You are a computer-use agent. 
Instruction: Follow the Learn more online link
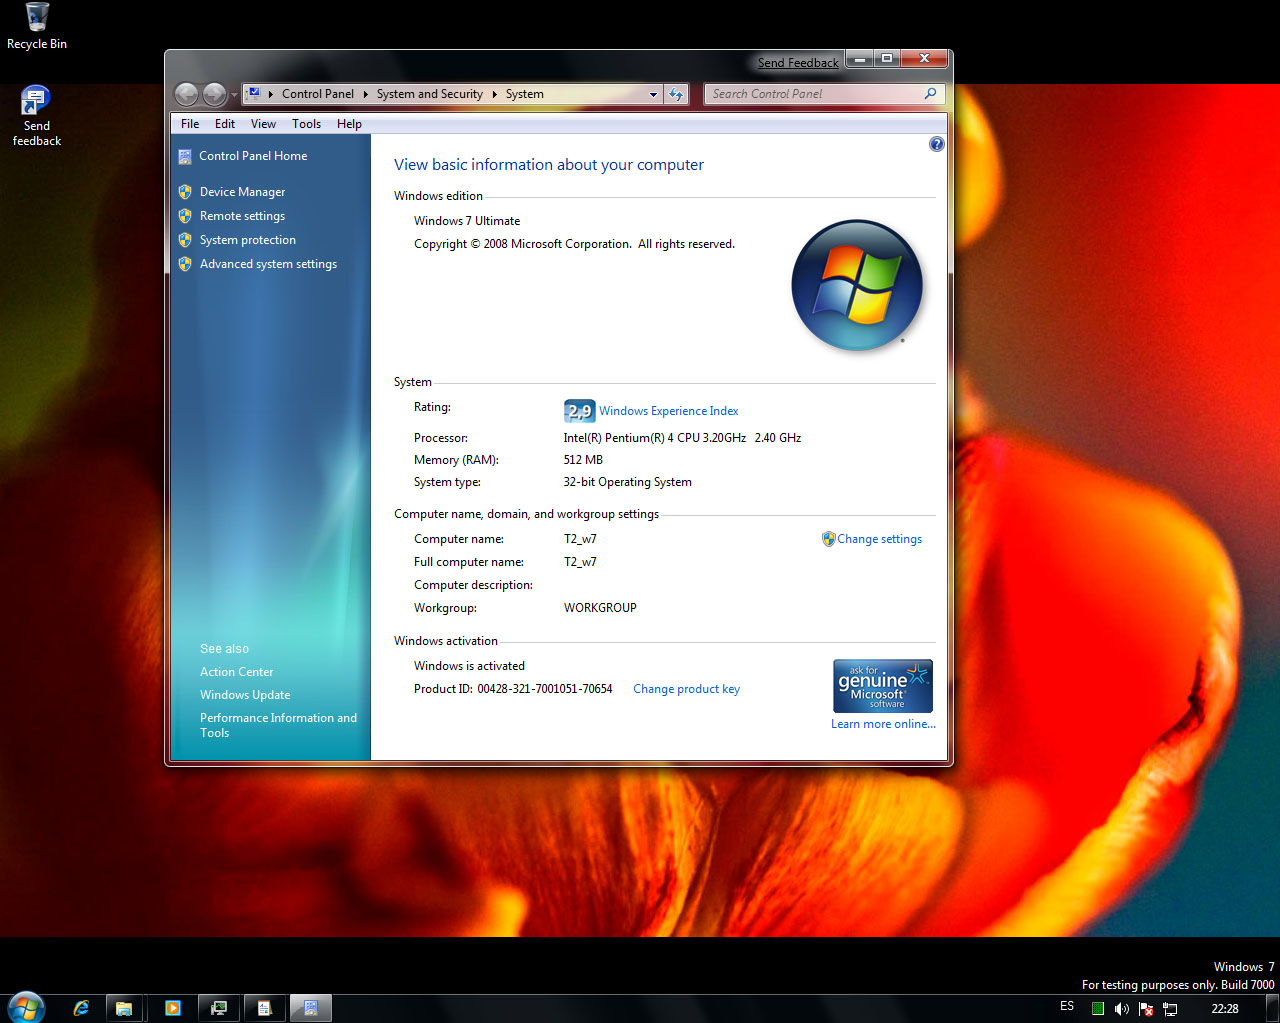click(x=883, y=724)
